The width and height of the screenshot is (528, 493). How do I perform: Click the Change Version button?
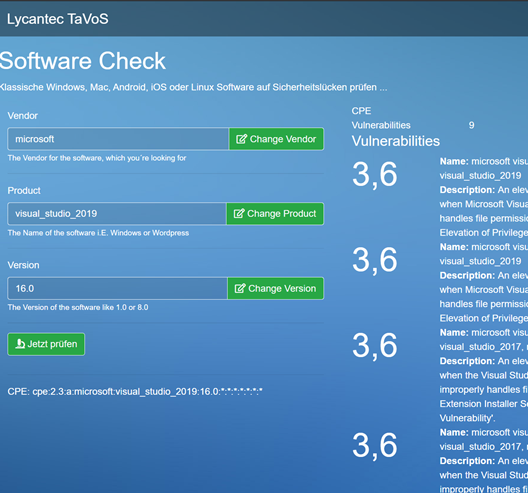coord(276,288)
